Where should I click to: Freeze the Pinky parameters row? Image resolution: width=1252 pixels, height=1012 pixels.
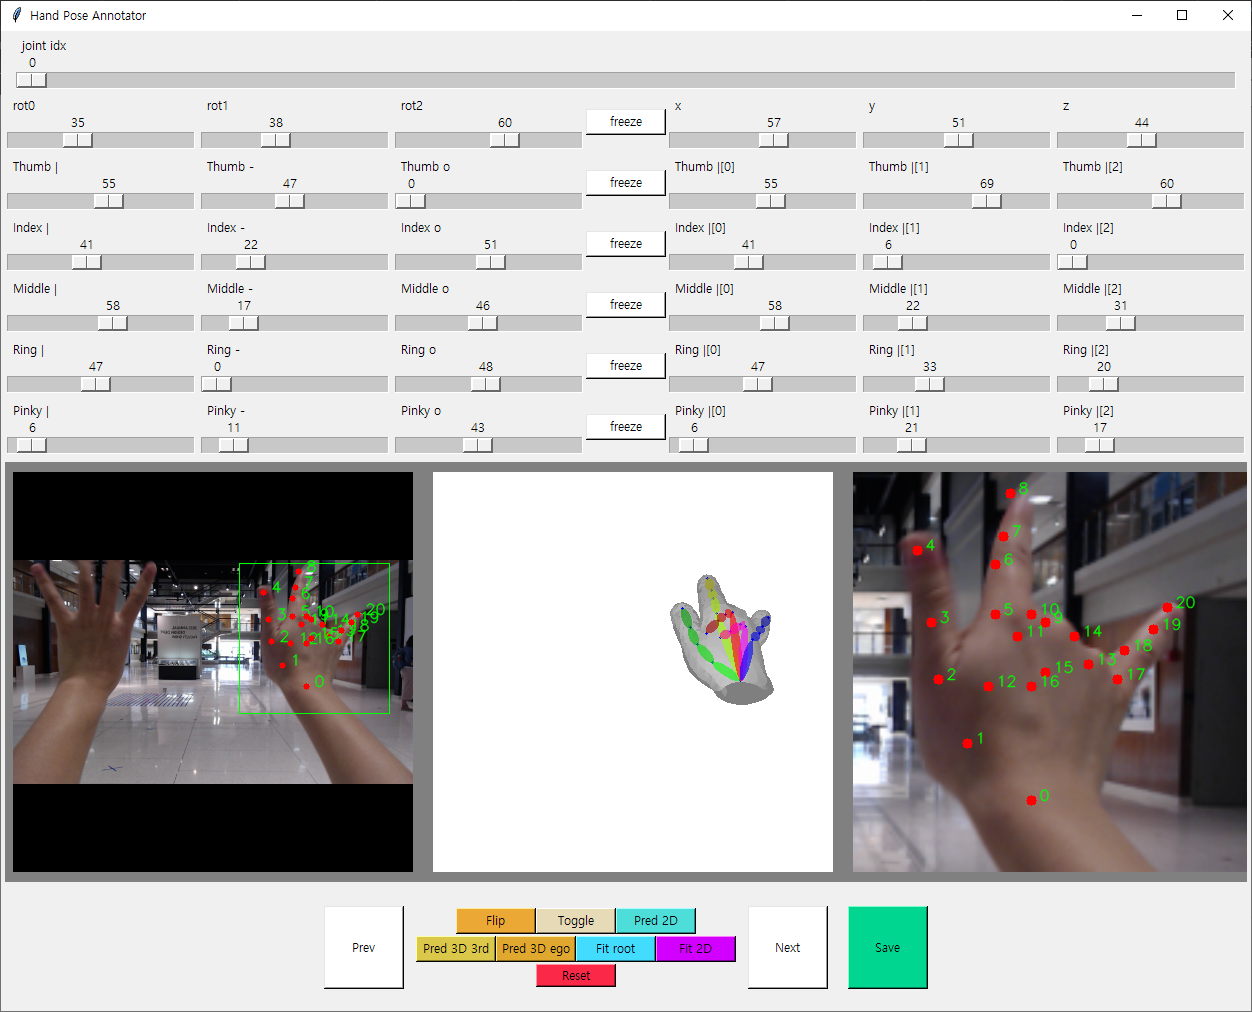[625, 427]
